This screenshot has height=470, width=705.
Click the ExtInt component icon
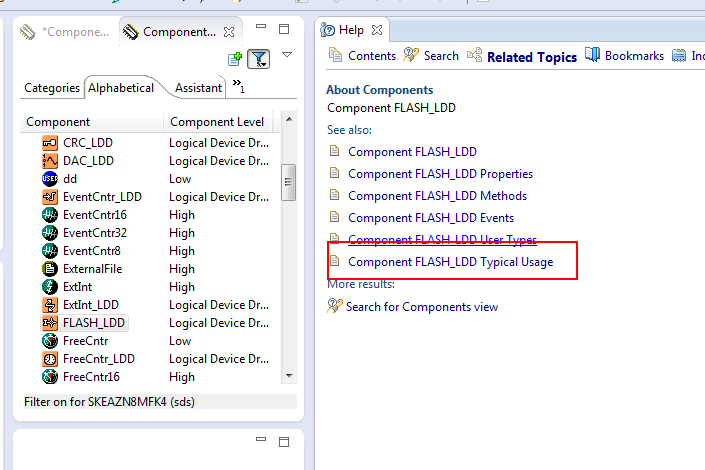coord(50,287)
